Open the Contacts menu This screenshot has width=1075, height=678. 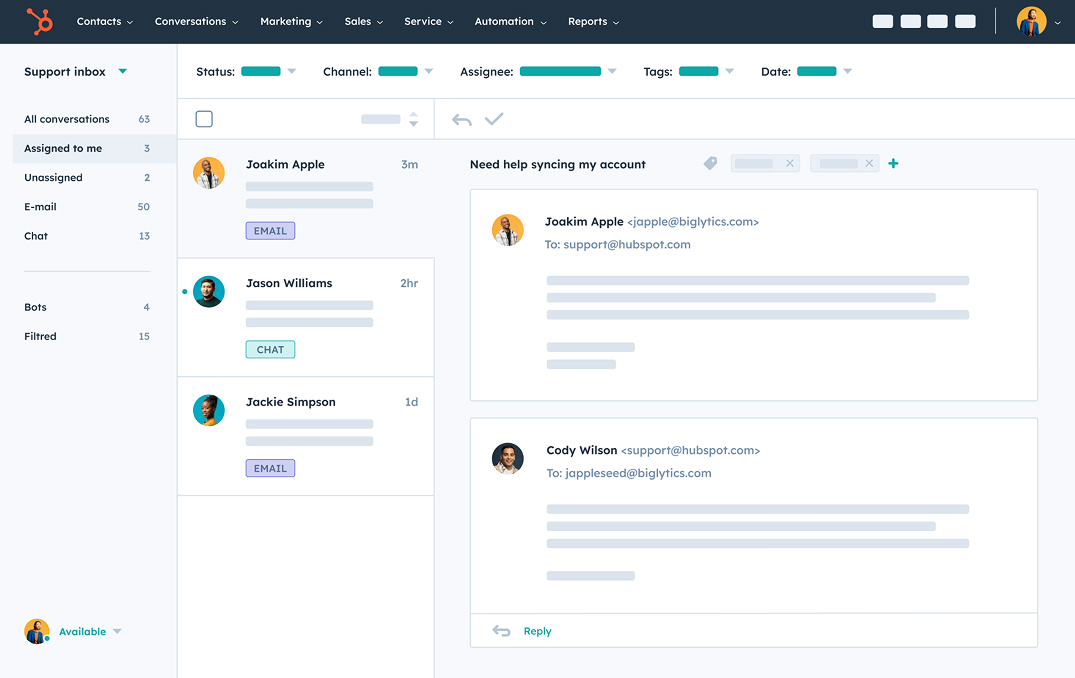tap(105, 21)
